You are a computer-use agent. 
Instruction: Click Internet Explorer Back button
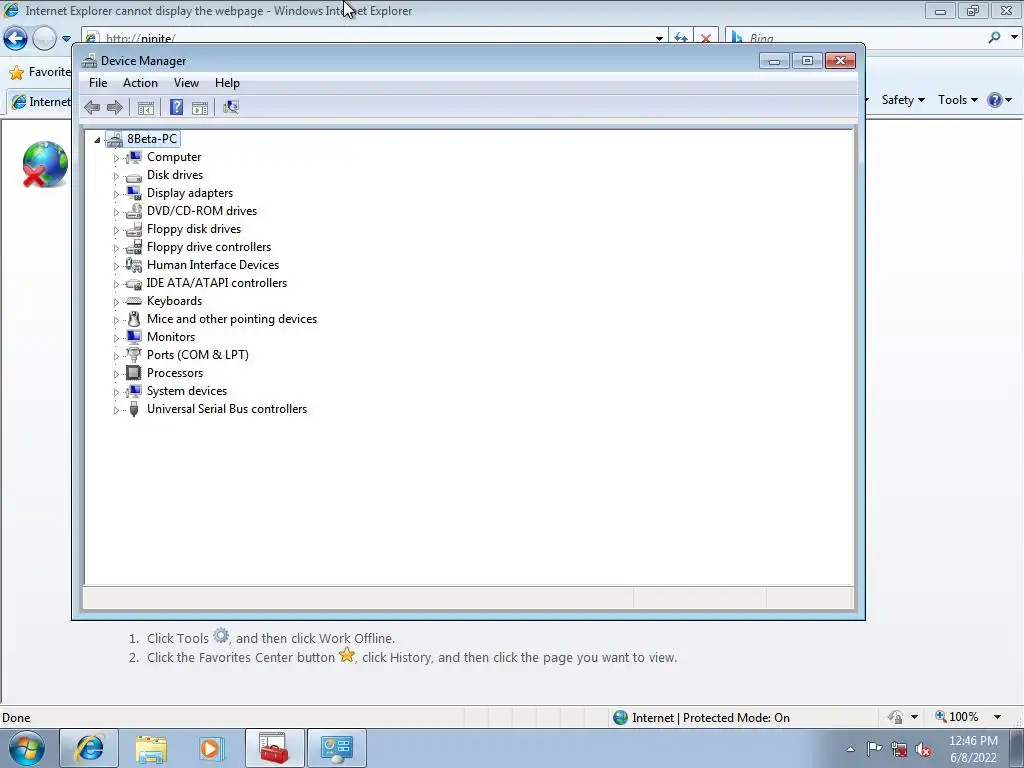pos(16,39)
